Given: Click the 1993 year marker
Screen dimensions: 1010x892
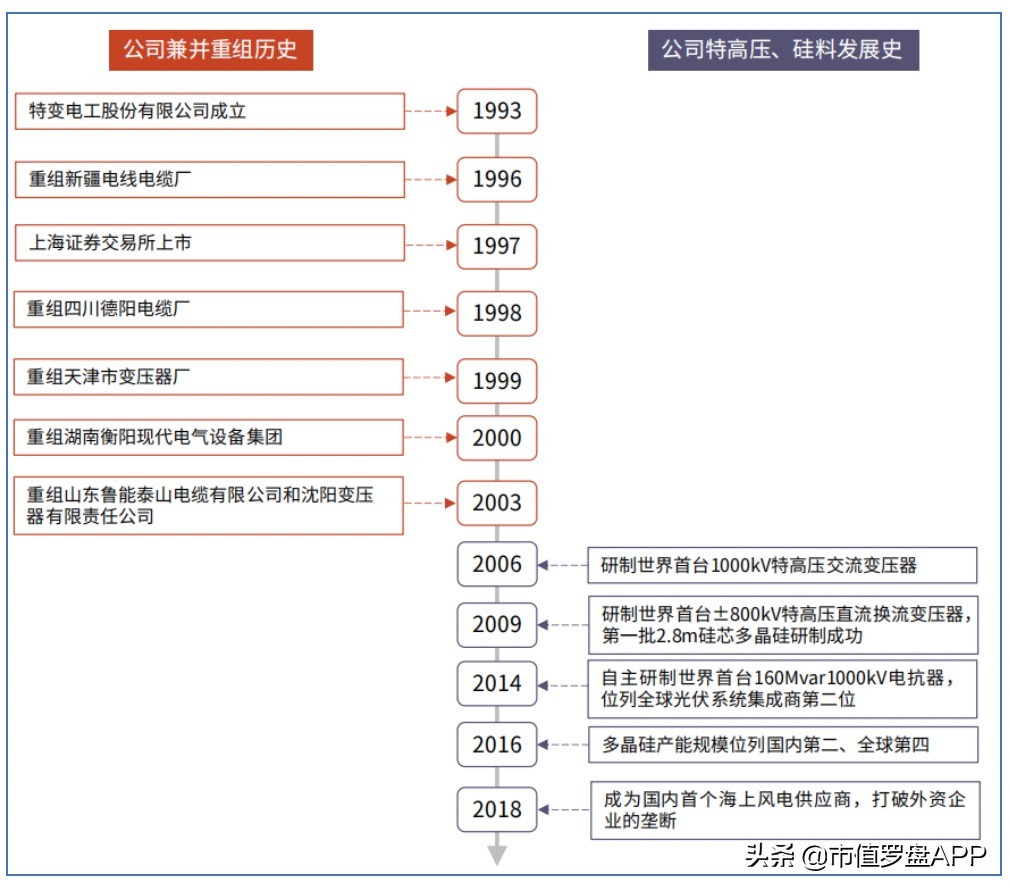Looking at the screenshot, I should click(x=496, y=112).
